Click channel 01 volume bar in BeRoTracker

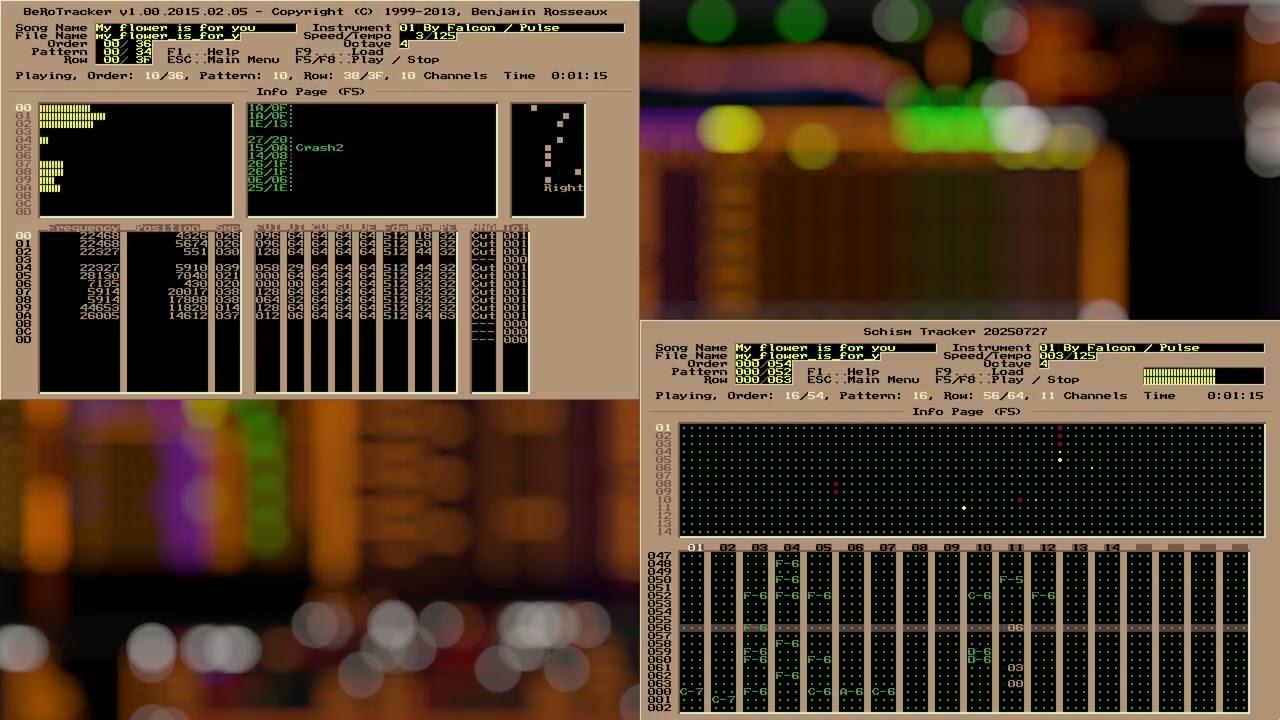tap(72, 116)
